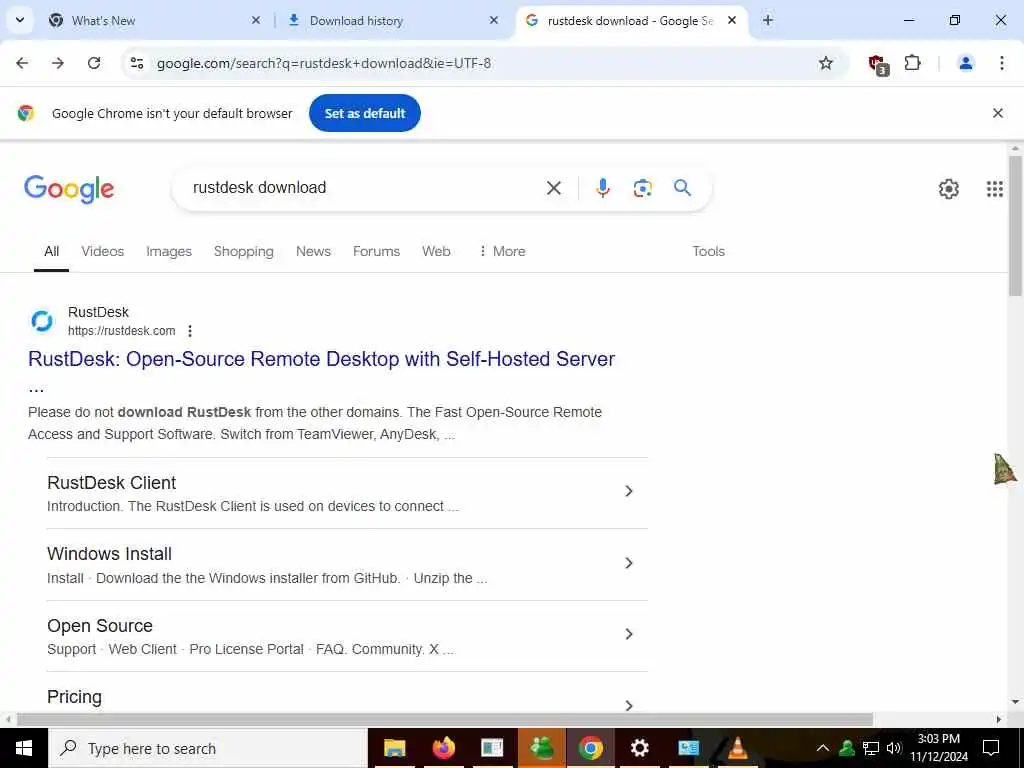Select the Forums search filter
Image resolution: width=1024 pixels, height=768 pixels.
(x=376, y=251)
